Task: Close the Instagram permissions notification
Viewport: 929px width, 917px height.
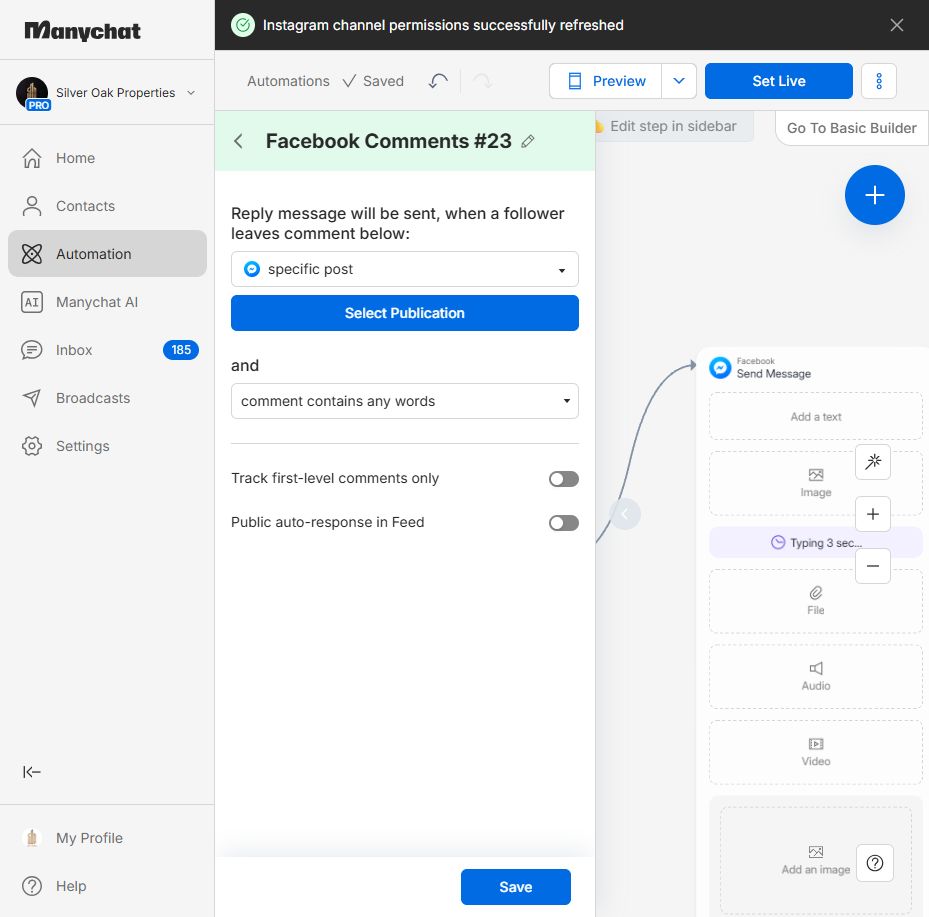Action: coord(896,25)
